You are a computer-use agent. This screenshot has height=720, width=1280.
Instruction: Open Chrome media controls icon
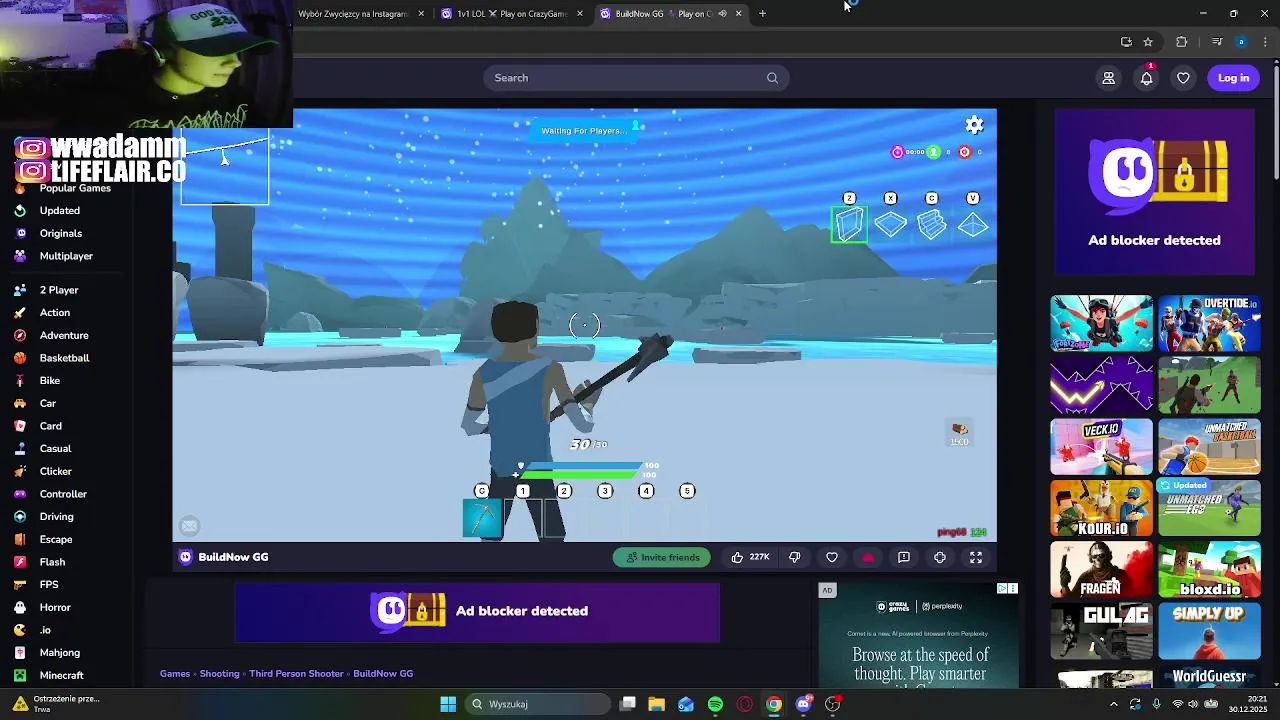(1217, 42)
